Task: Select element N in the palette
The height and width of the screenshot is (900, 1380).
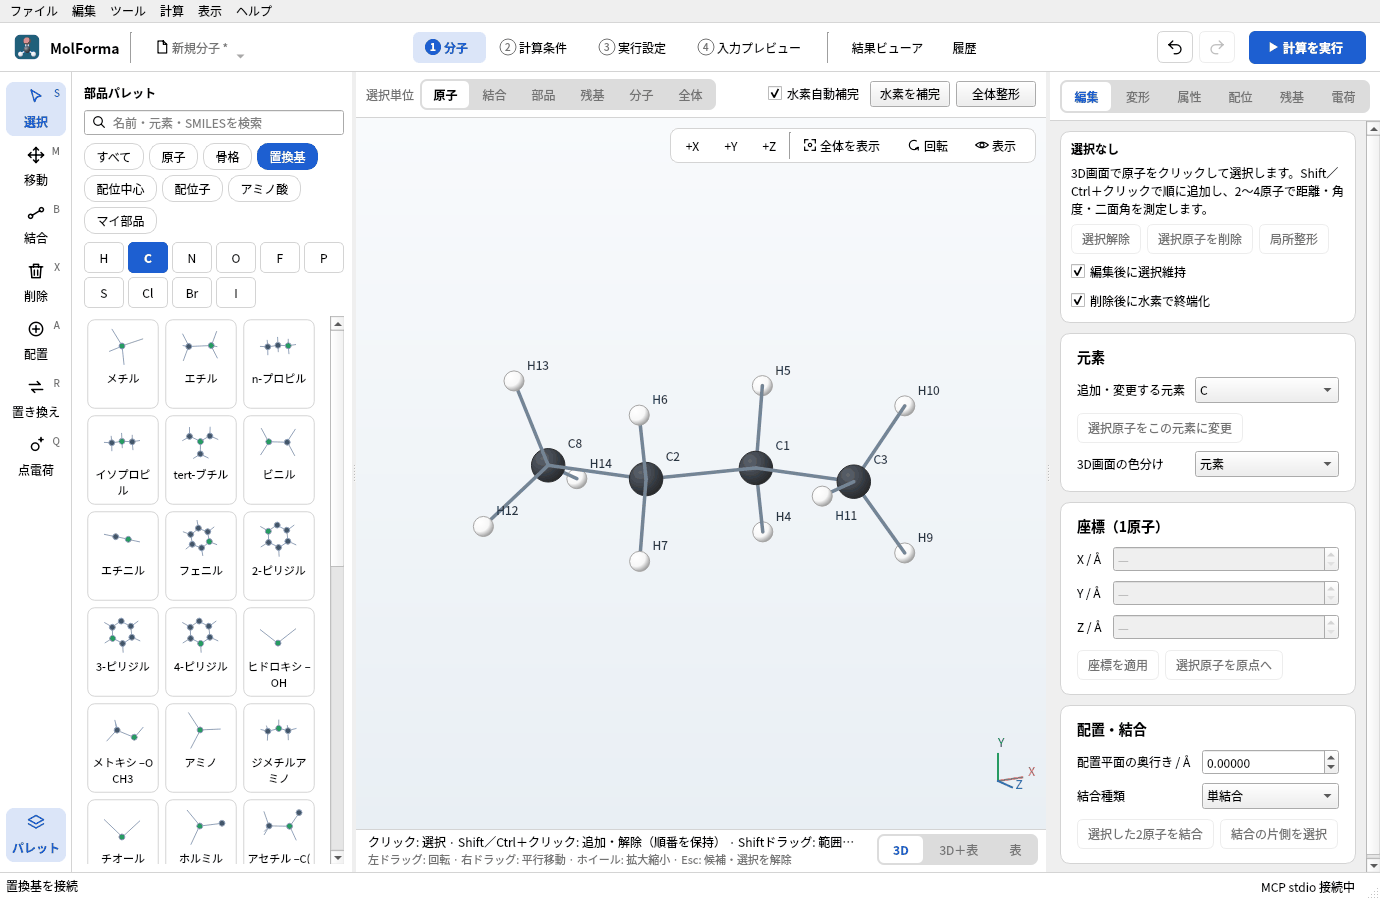Action: pos(192,258)
